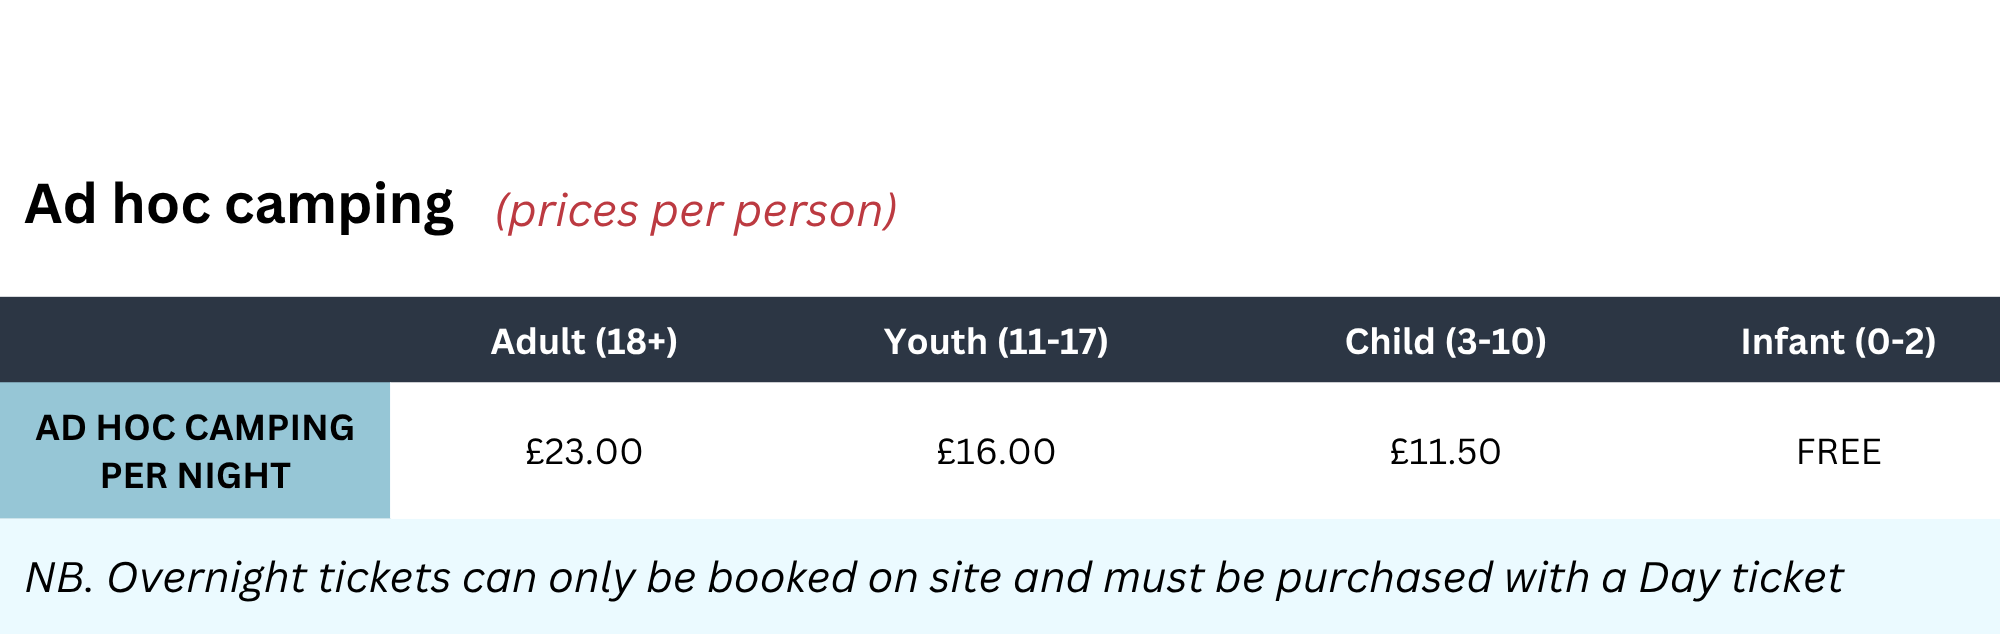The height and width of the screenshot is (634, 2000).
Task: Click 'Day ticket' at the note's end
Action: click(1740, 578)
